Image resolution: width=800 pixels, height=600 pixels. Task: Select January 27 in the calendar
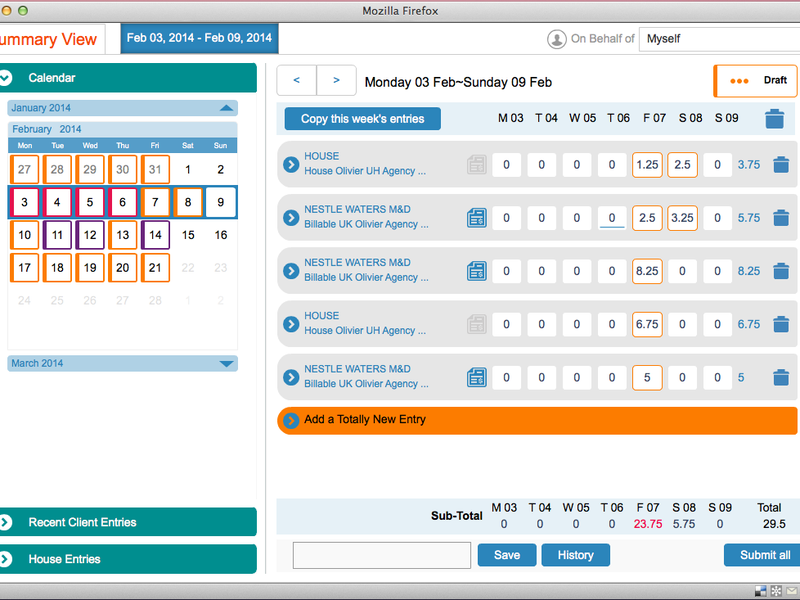(24, 169)
